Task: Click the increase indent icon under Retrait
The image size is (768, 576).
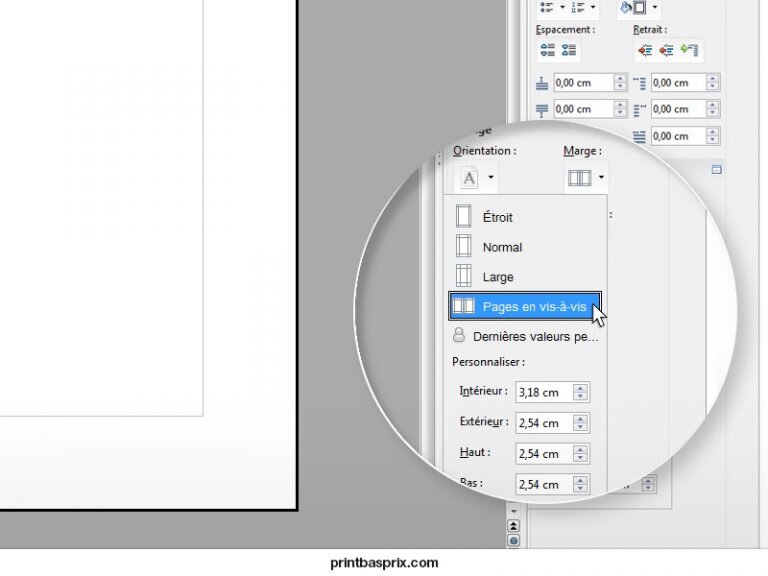Action: [x=645, y=50]
